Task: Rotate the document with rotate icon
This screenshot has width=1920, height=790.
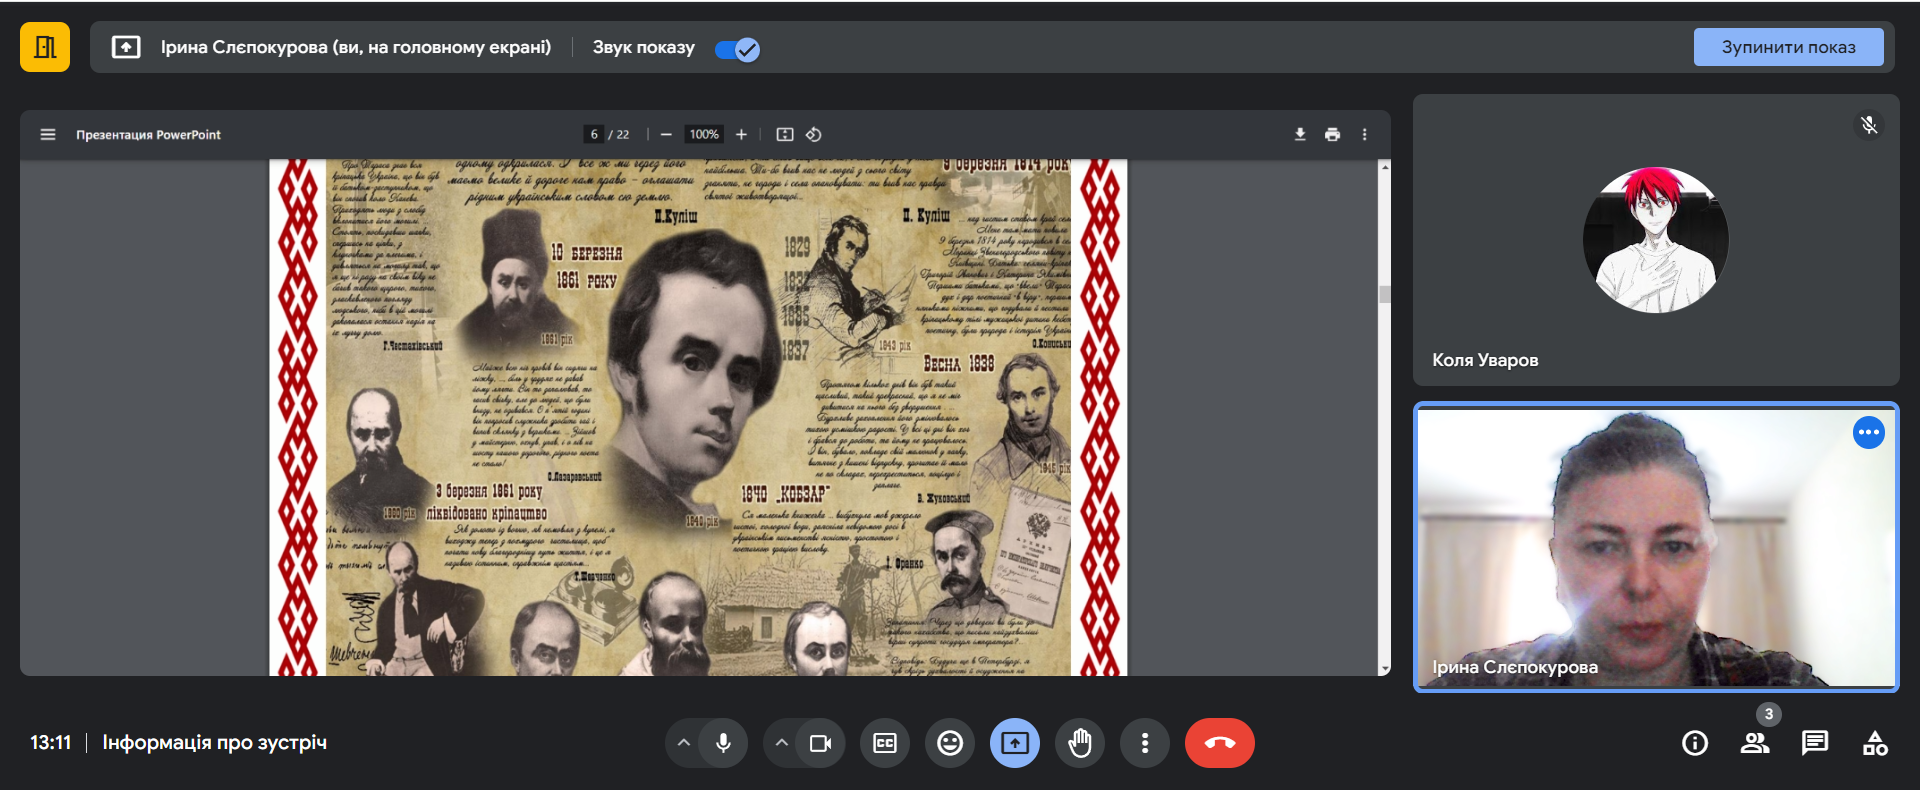Action: (x=814, y=134)
